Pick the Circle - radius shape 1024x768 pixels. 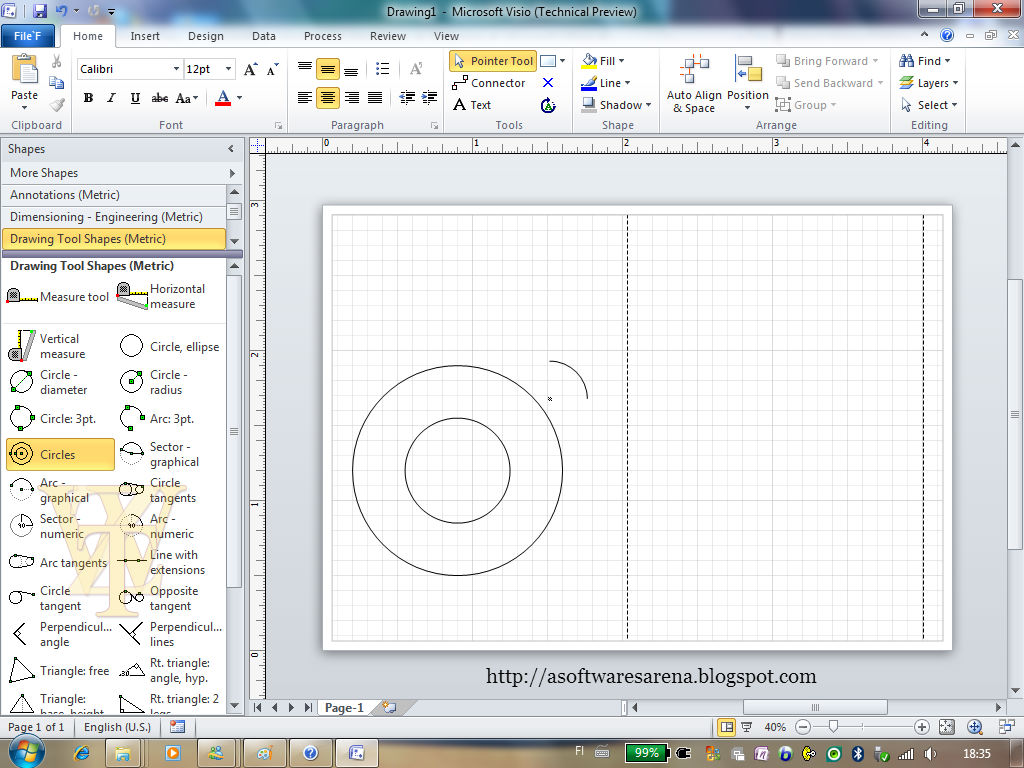point(152,382)
